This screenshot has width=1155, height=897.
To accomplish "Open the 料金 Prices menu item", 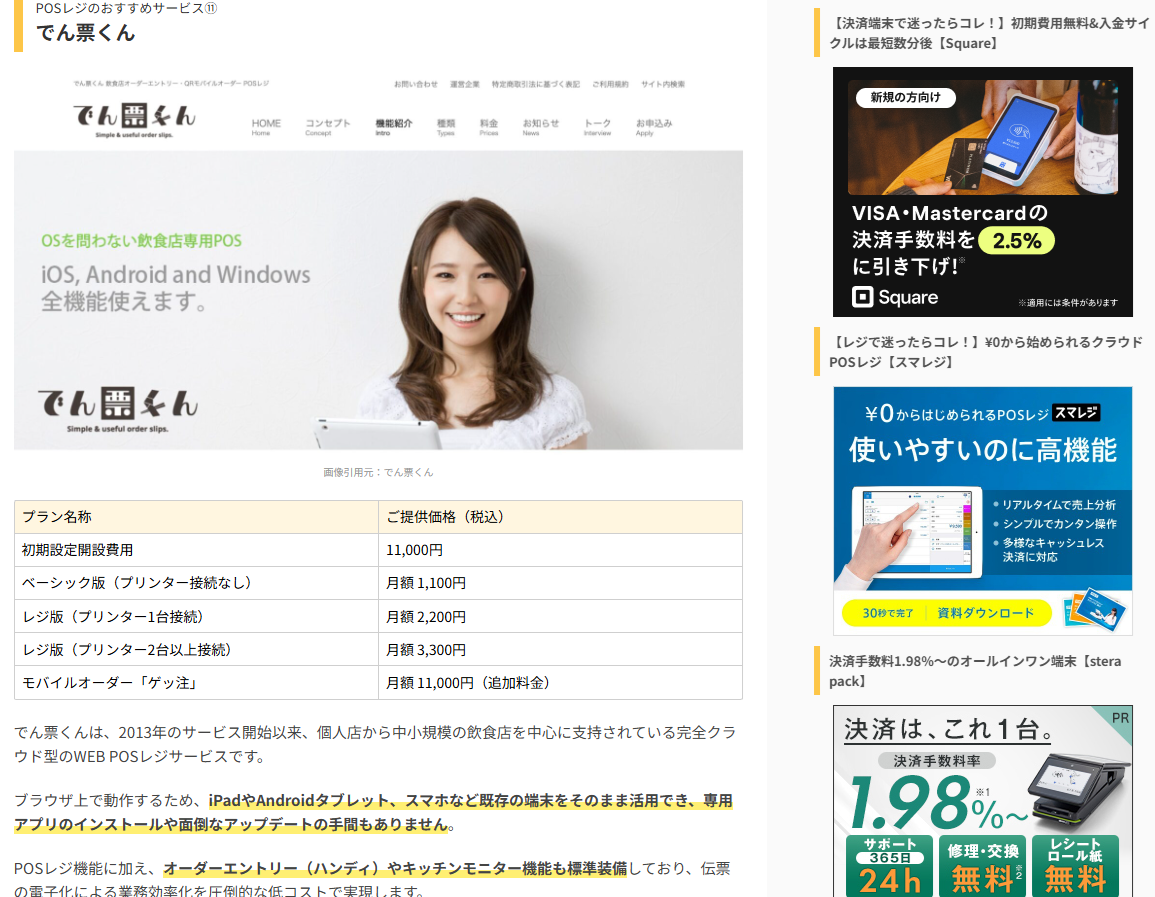I will coord(489,126).
